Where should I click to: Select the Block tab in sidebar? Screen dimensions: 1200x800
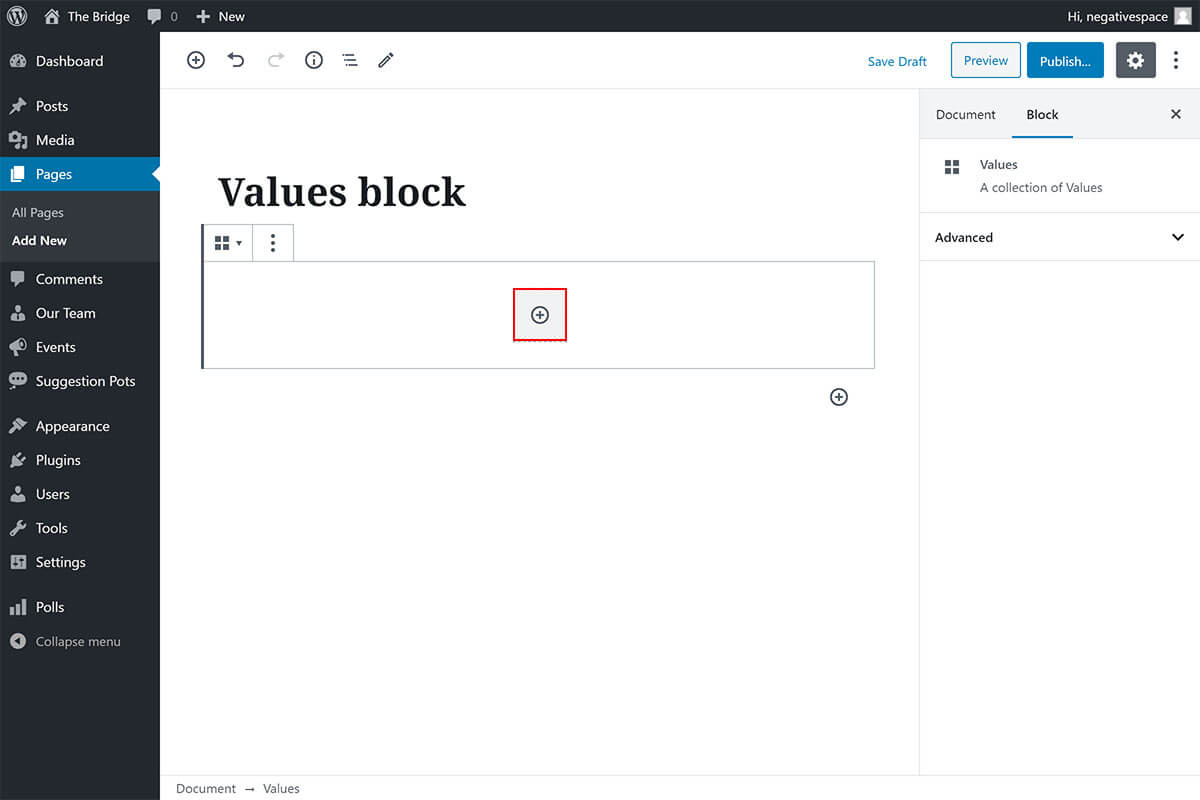[x=1042, y=114]
